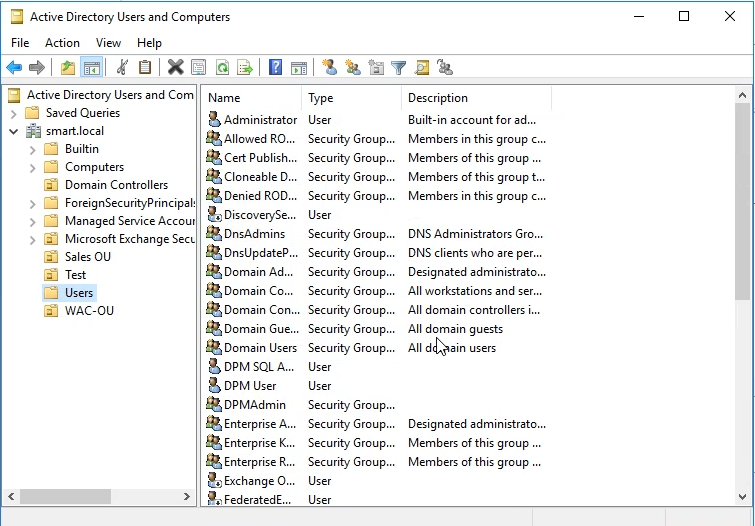Select the Enterprise A... group entry
Screen dimensions: 755x526
(x=260, y=424)
